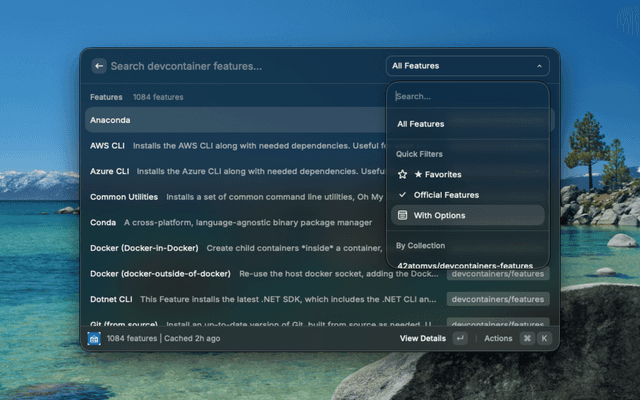Focus the Search devcontainer features field
The image size is (640, 400).
point(240,66)
